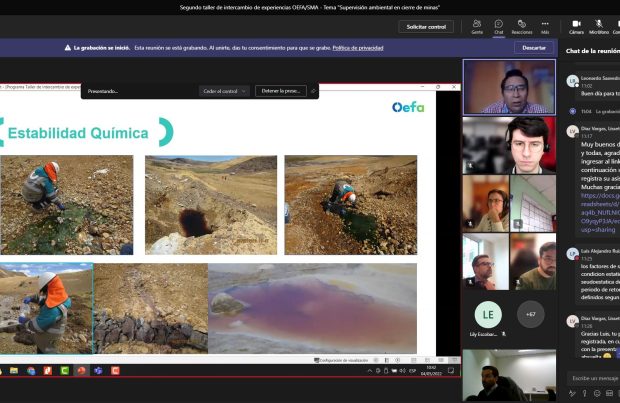The height and width of the screenshot is (403, 620).
Task: Open the clock and date in system tray
Action: (x=431, y=371)
